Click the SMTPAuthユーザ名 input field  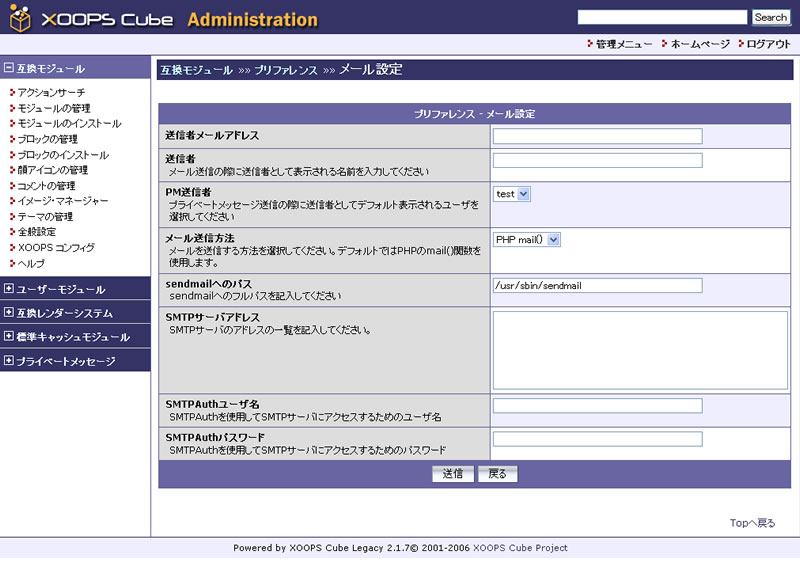(x=597, y=406)
